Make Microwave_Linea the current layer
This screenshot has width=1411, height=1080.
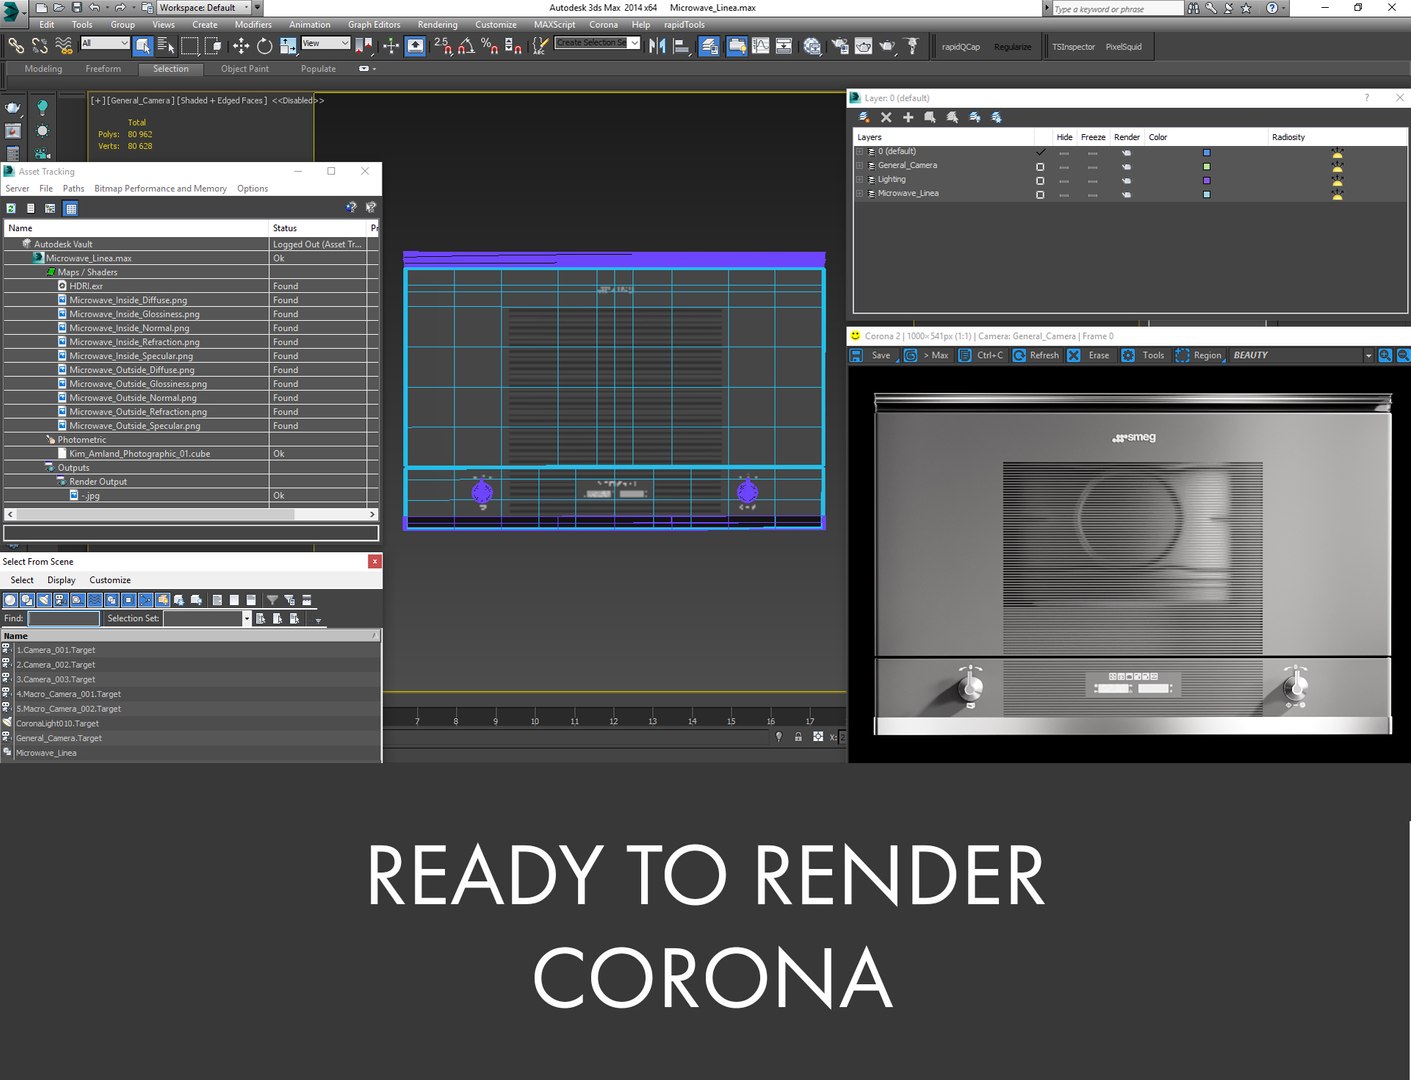1040,194
